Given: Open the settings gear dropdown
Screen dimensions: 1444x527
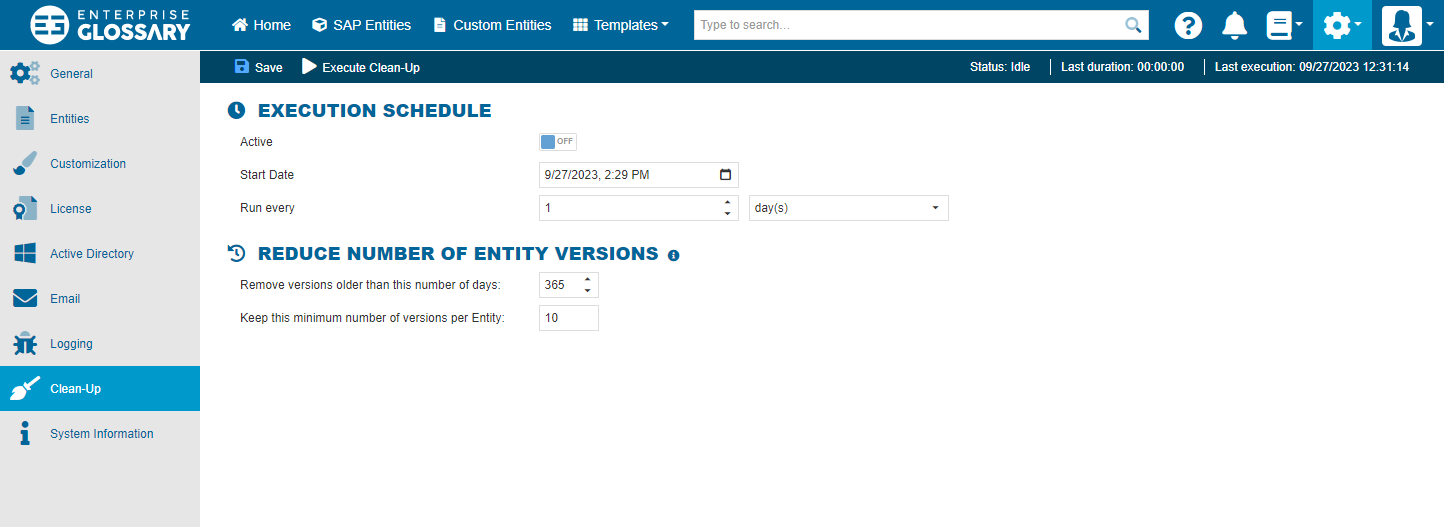Looking at the screenshot, I should coord(1342,25).
